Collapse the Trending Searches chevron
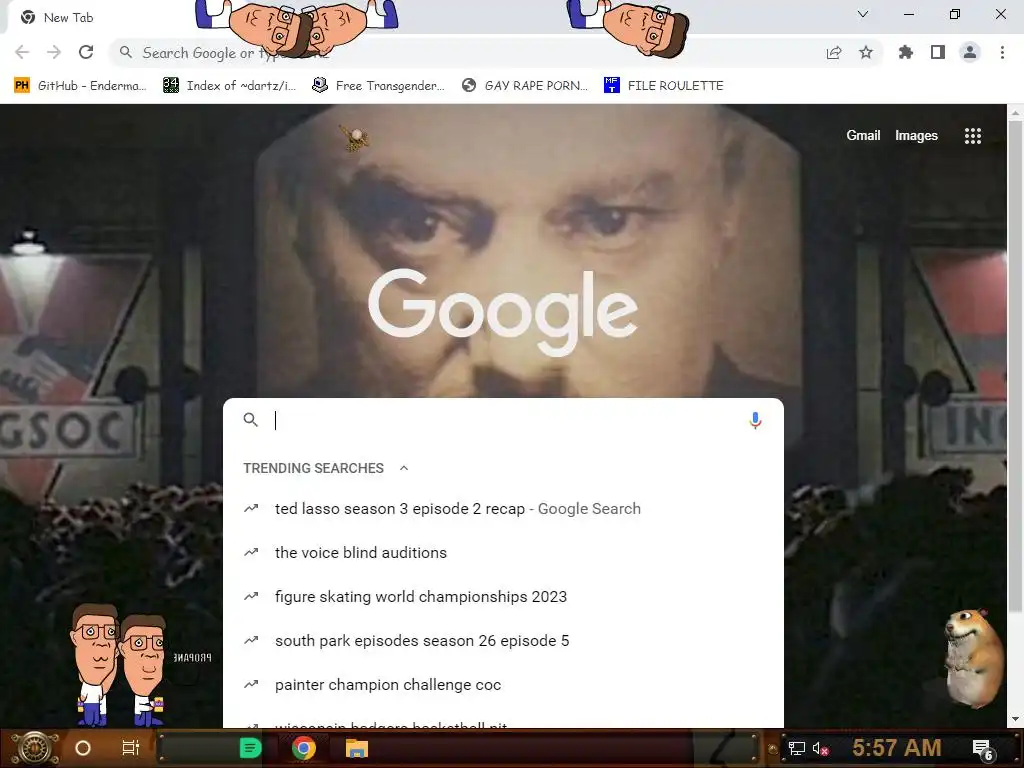This screenshot has height=768, width=1024. point(404,468)
